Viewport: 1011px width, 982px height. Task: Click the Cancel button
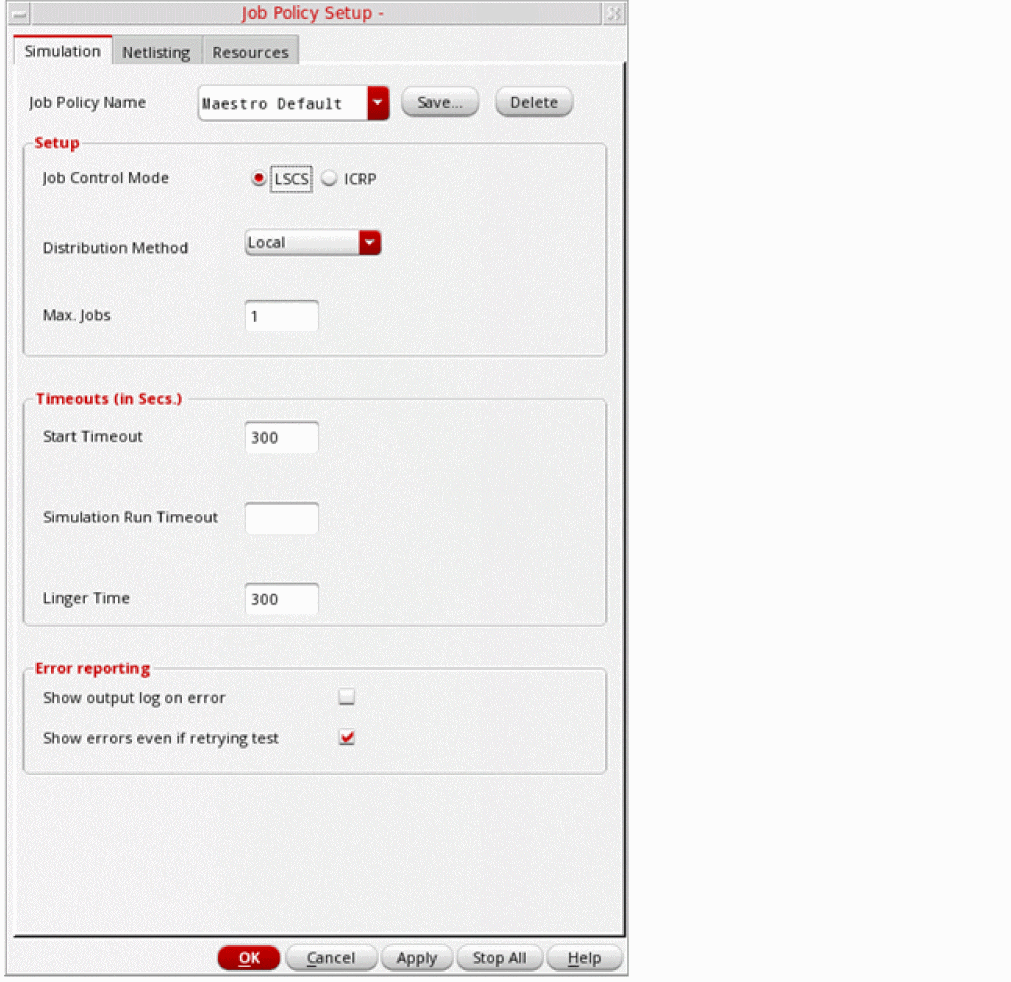[331, 957]
